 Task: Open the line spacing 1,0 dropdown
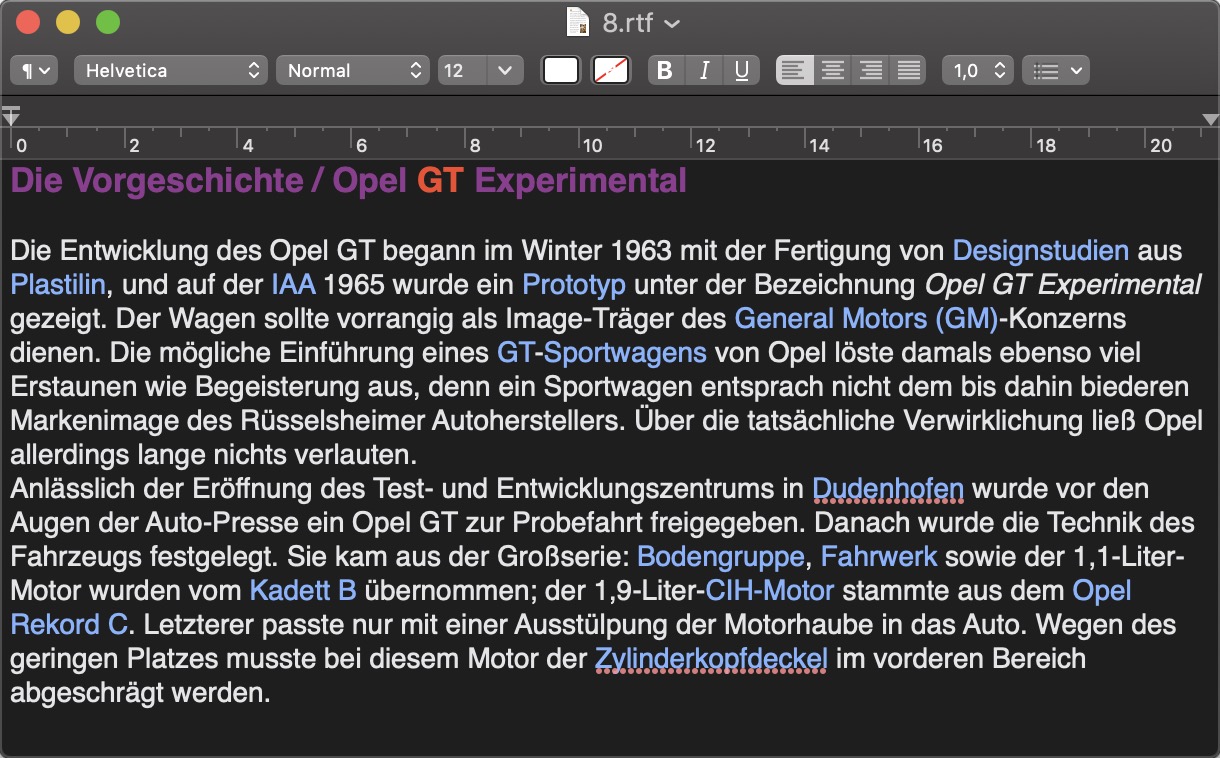pyautogui.click(x=978, y=70)
